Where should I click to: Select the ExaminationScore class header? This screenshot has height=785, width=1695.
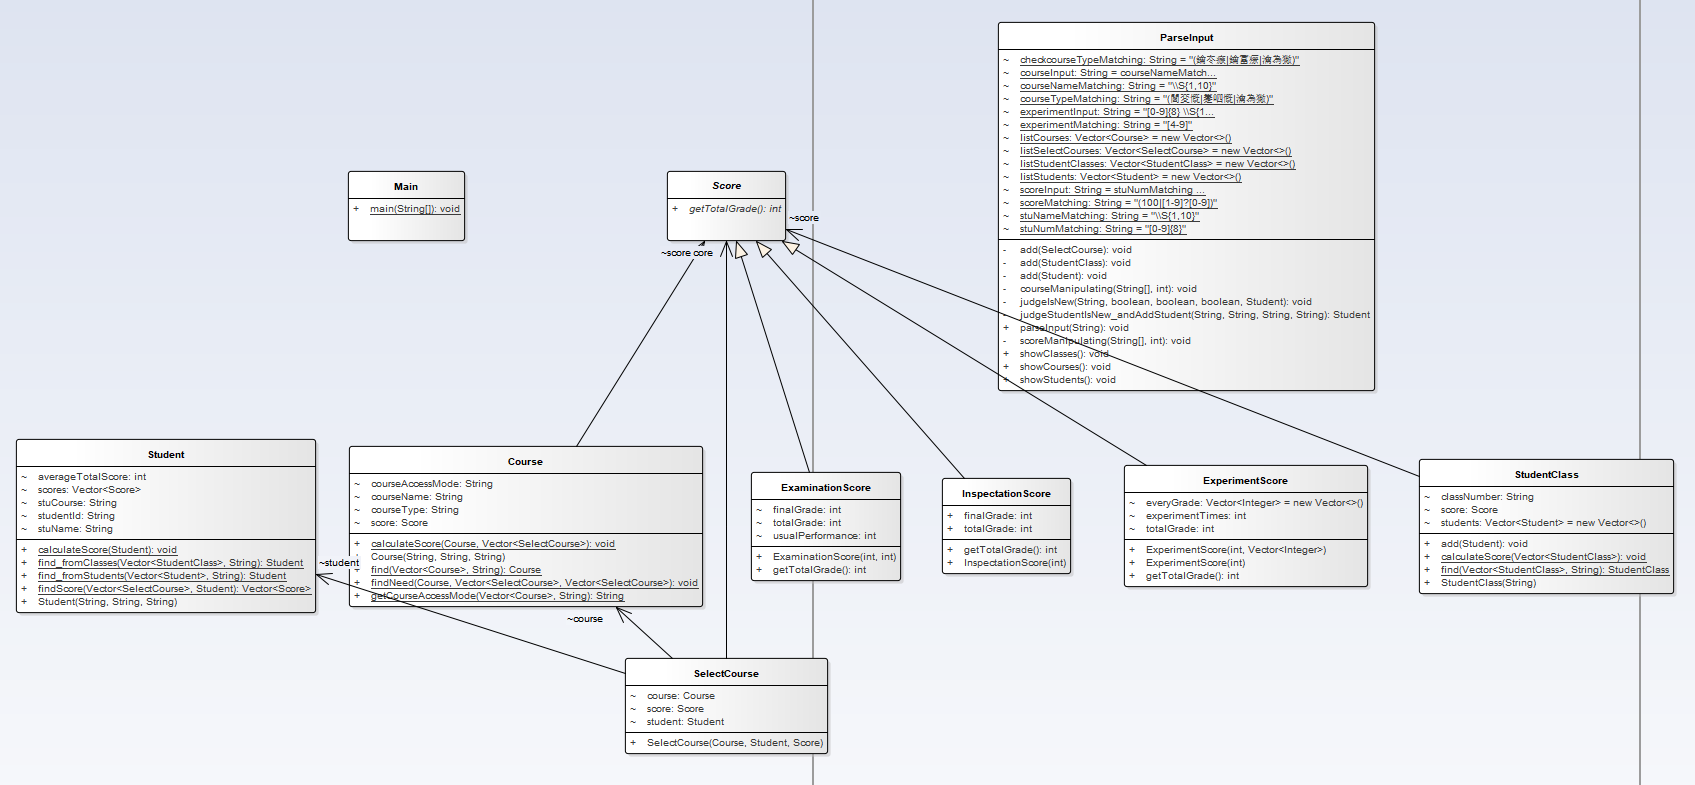tap(826, 487)
